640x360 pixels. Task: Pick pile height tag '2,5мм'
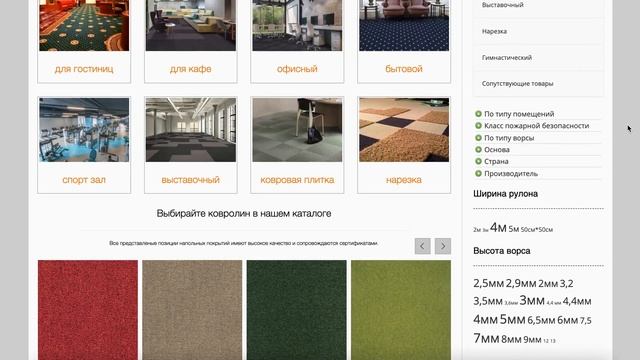[x=489, y=283]
